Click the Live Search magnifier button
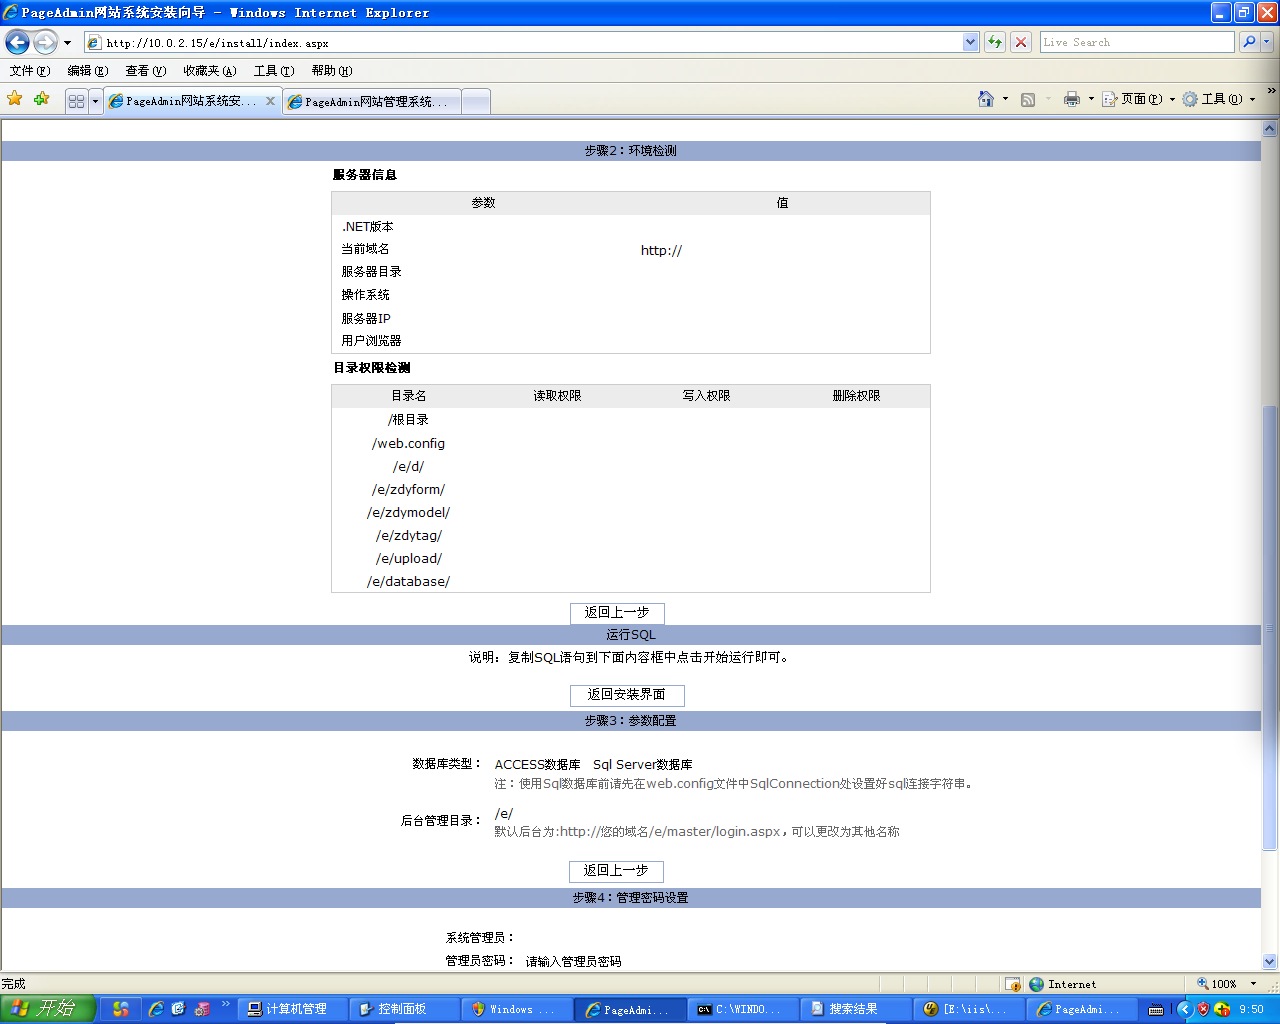This screenshot has width=1280, height=1024. [x=1248, y=42]
